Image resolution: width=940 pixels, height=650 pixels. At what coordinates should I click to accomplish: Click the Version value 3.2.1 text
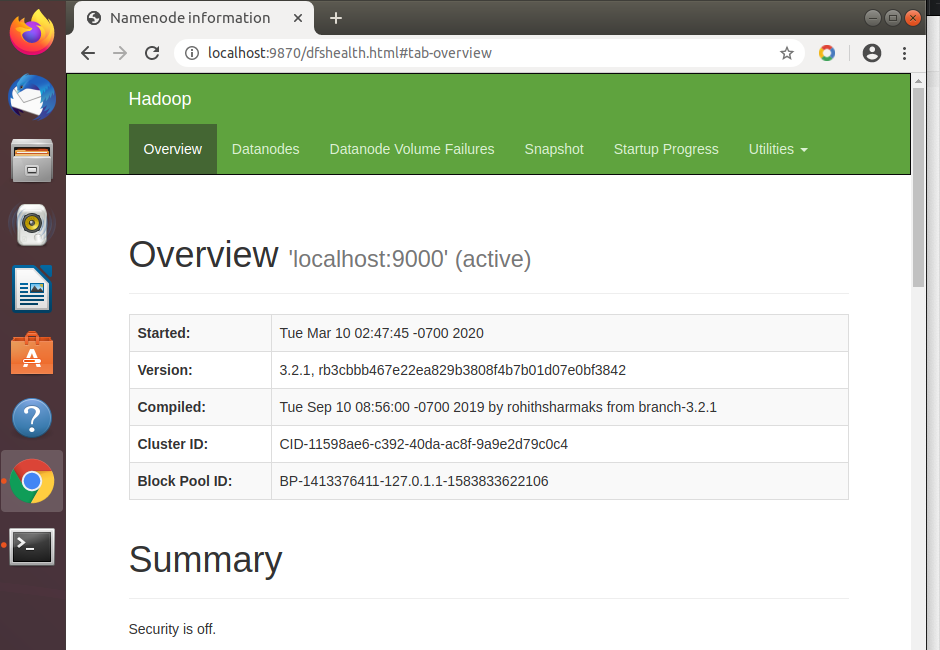tap(453, 371)
